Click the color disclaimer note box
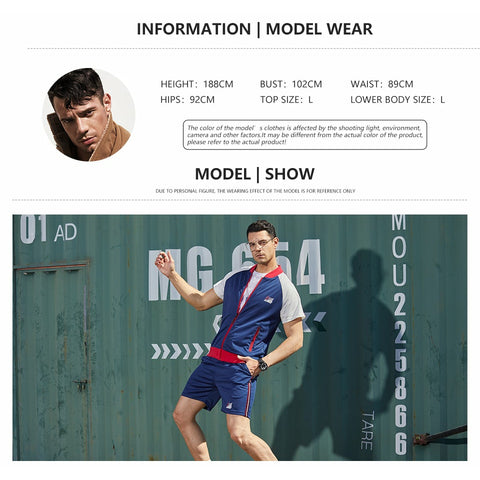This screenshot has height=480, width=480. (x=305, y=135)
